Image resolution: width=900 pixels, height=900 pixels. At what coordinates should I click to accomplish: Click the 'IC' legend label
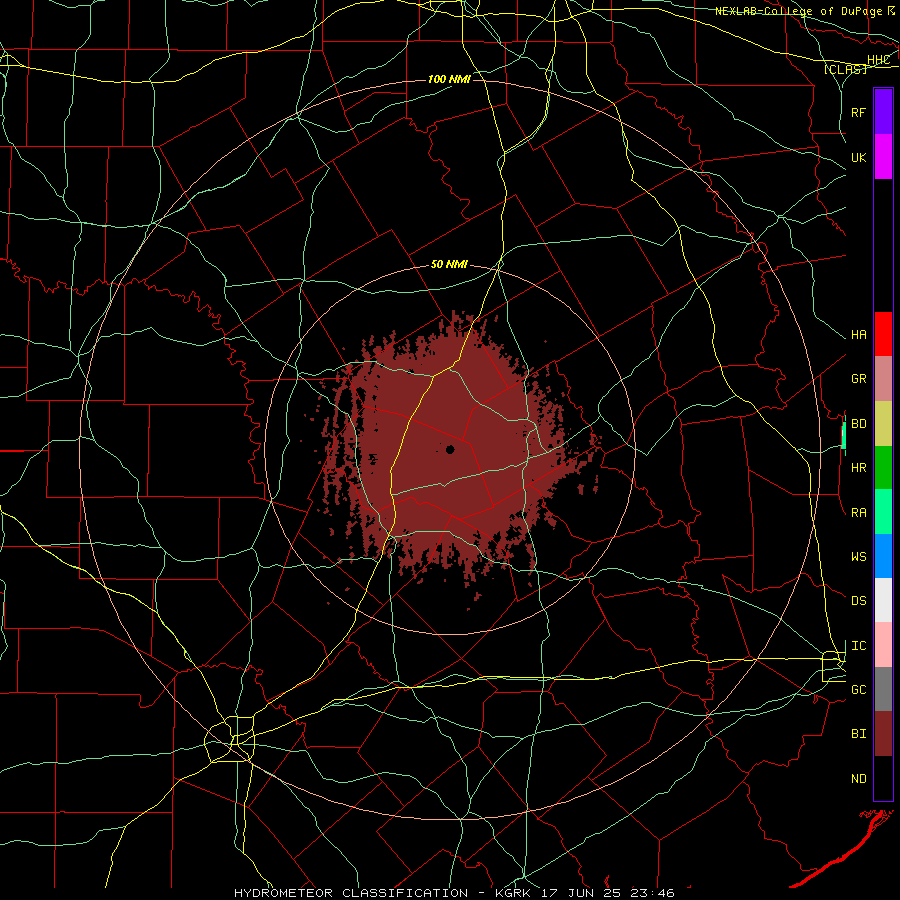click(x=859, y=646)
